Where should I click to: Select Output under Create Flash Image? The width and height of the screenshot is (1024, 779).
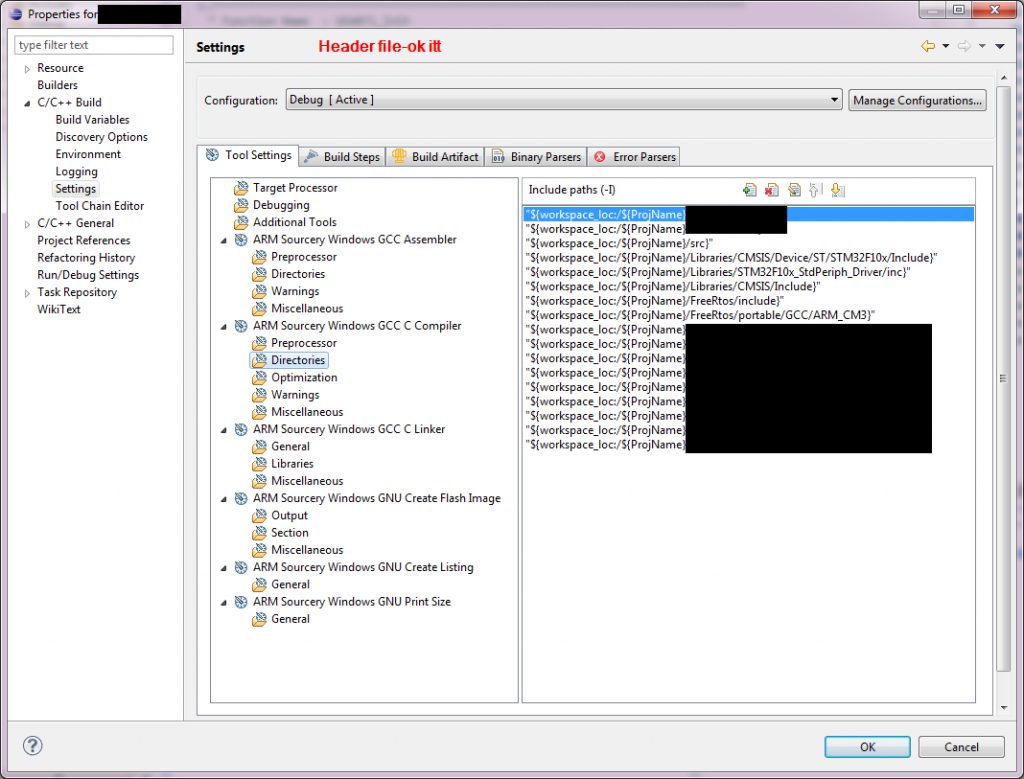pos(289,515)
